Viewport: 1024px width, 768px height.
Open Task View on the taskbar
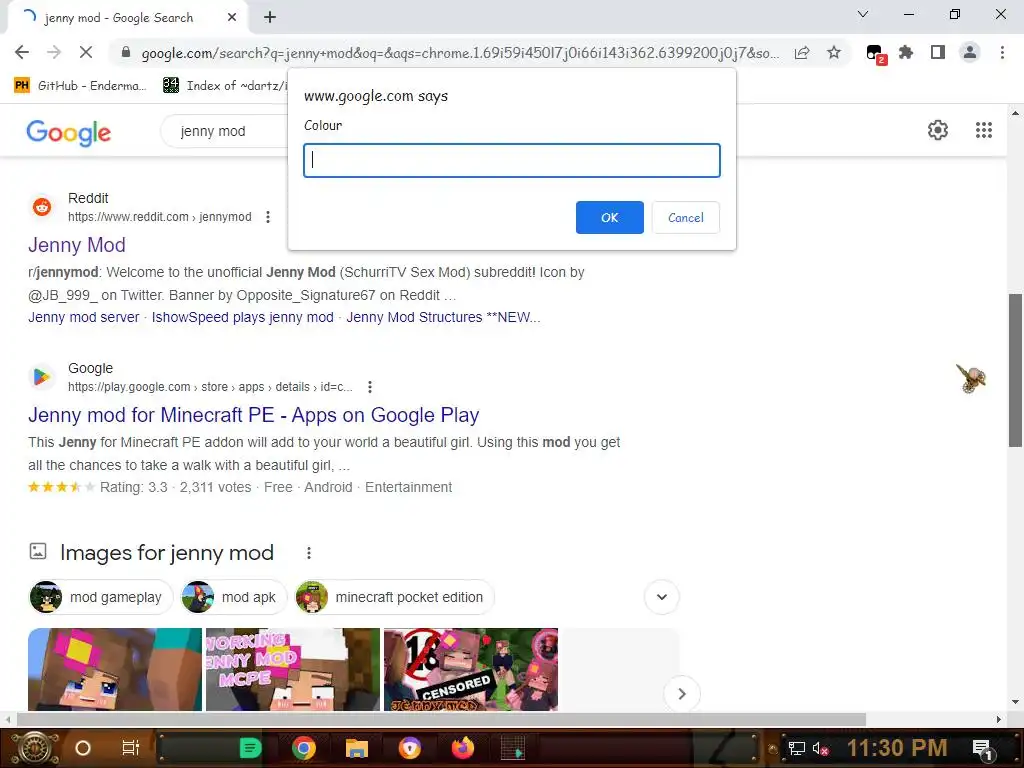click(x=131, y=748)
